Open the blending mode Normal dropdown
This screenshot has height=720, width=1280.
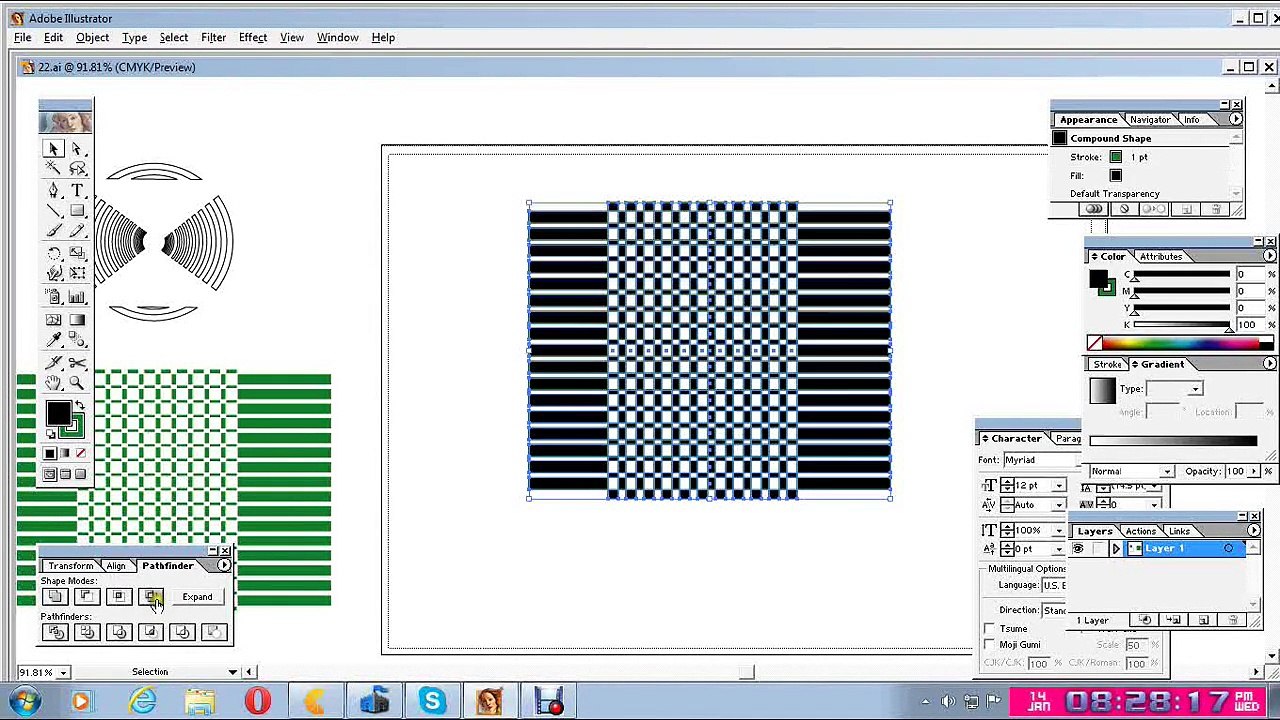tap(1166, 472)
